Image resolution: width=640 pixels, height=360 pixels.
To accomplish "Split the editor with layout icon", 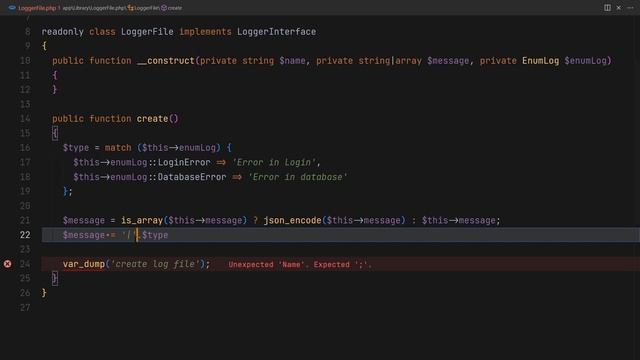I will coord(607,8).
